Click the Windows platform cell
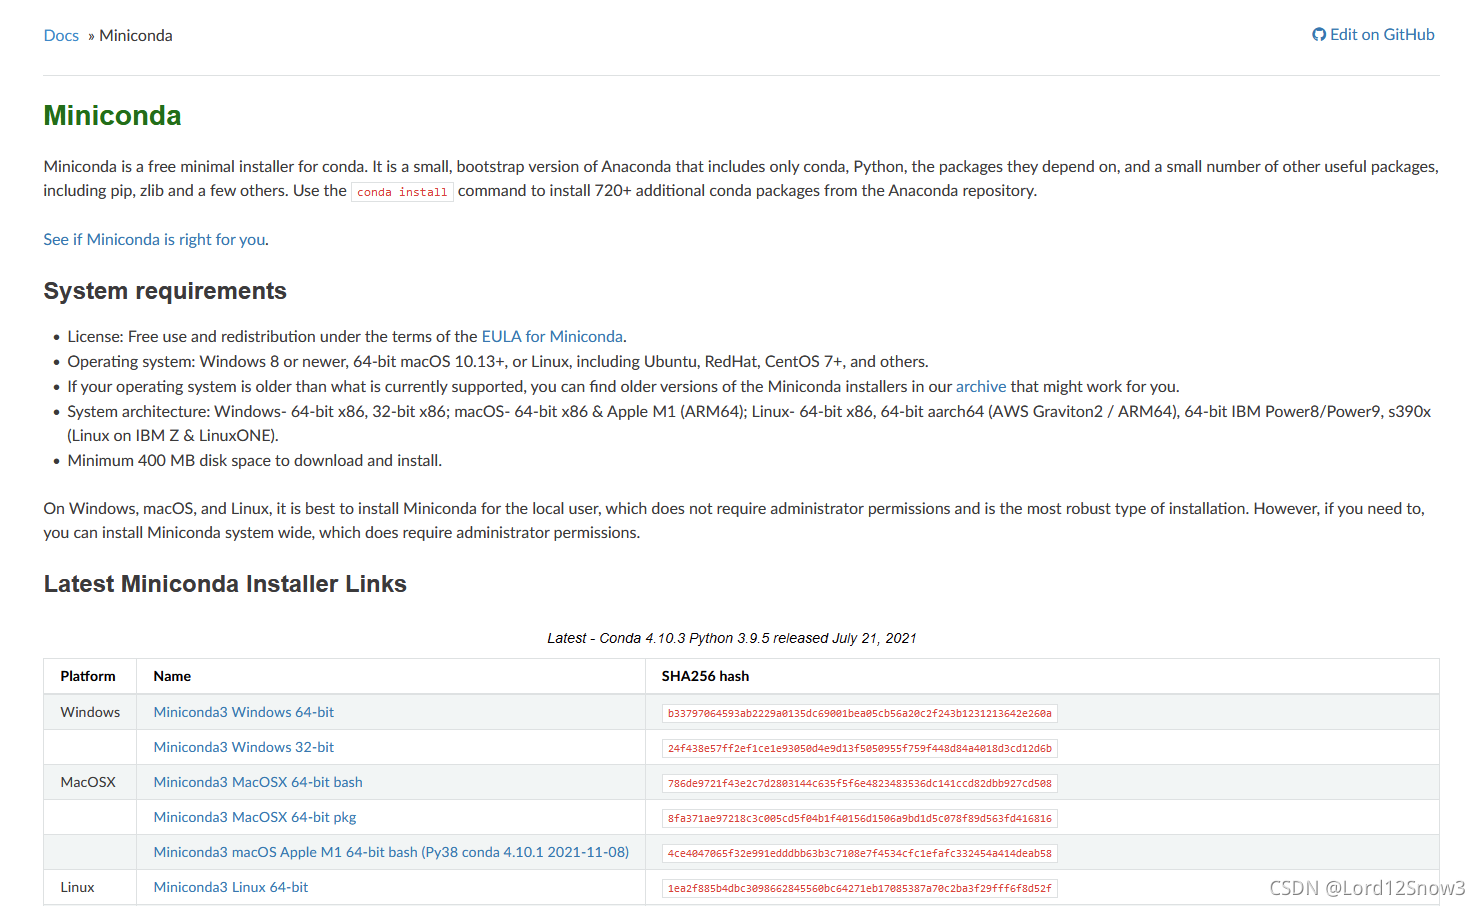Image resolution: width=1480 pixels, height=906 pixels. click(x=90, y=712)
